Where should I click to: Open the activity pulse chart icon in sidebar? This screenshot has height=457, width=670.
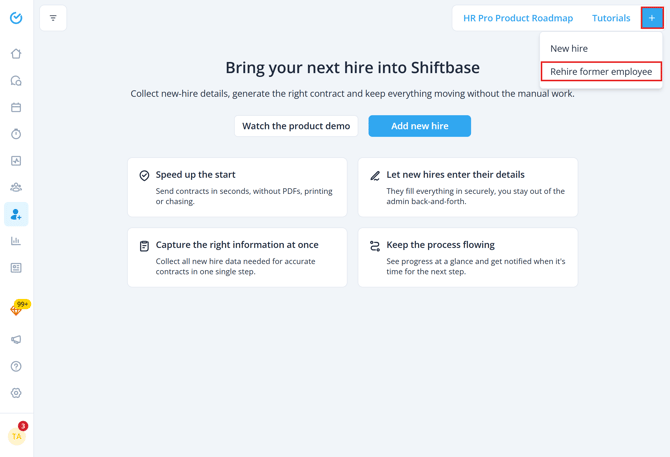coord(16,161)
